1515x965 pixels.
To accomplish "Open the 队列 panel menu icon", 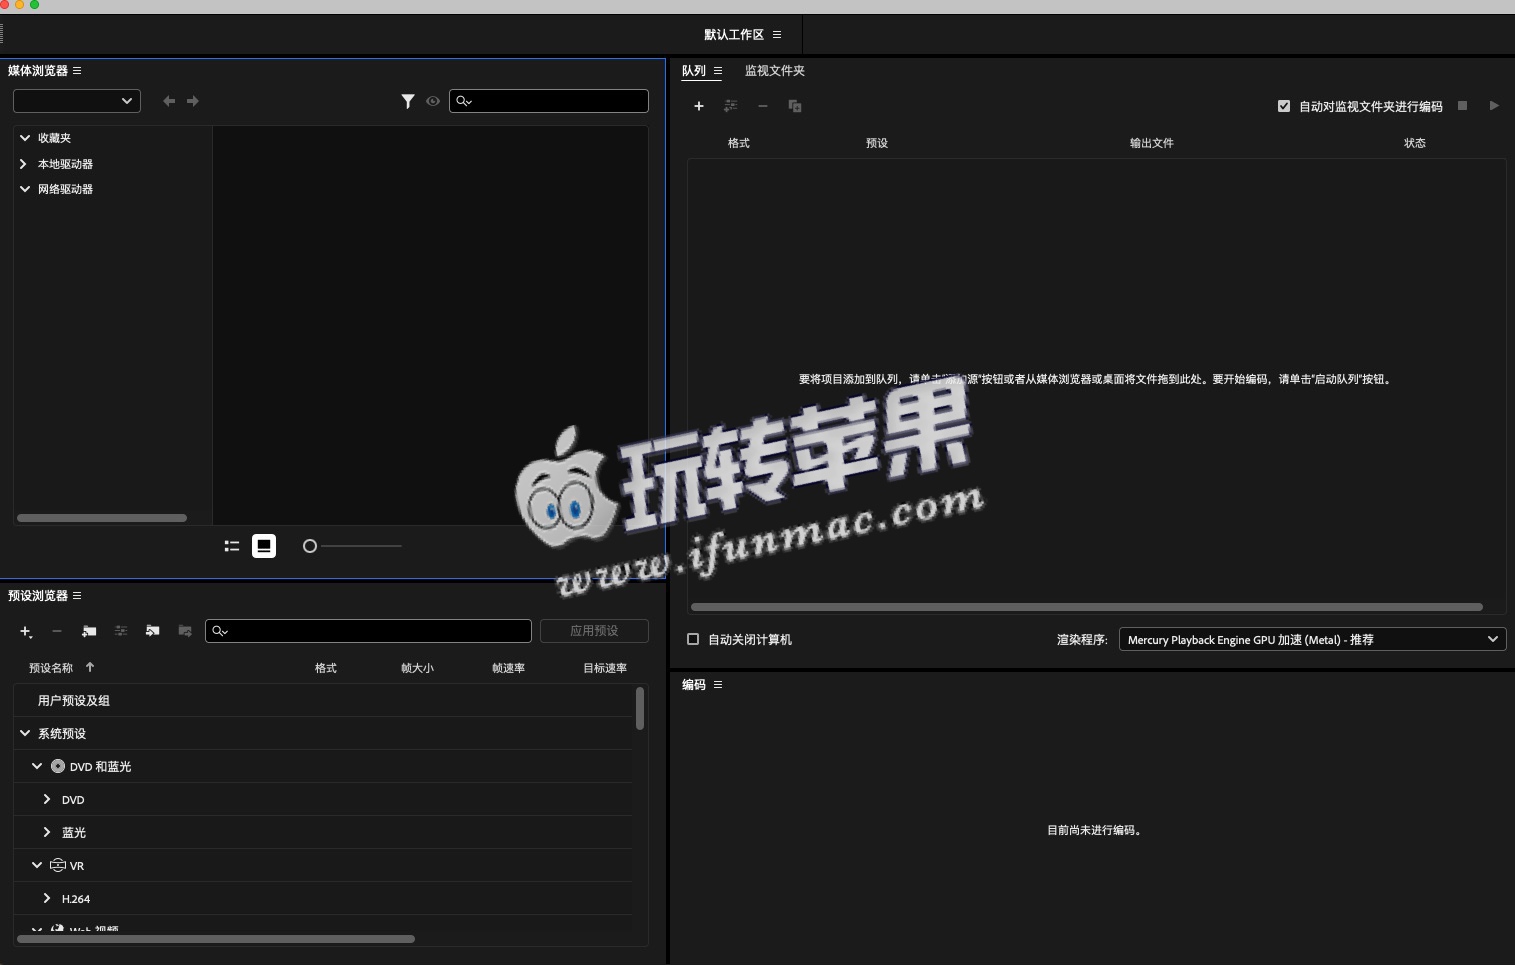I will (718, 71).
